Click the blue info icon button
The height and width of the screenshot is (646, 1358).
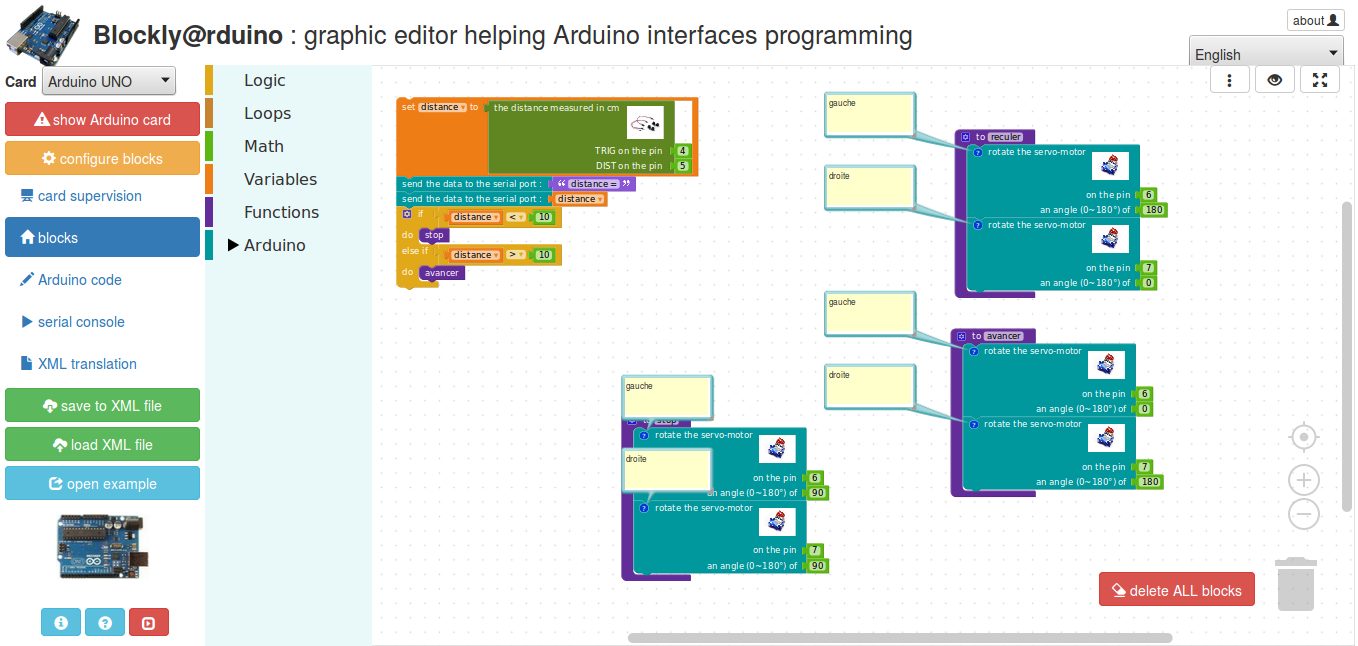click(x=61, y=622)
